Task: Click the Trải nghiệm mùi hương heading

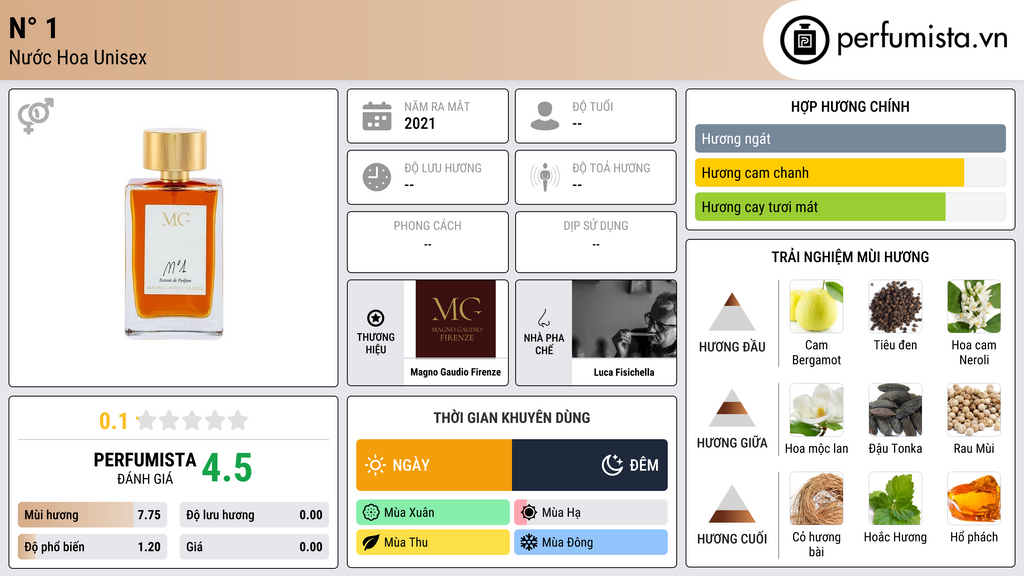Action: pos(850,257)
